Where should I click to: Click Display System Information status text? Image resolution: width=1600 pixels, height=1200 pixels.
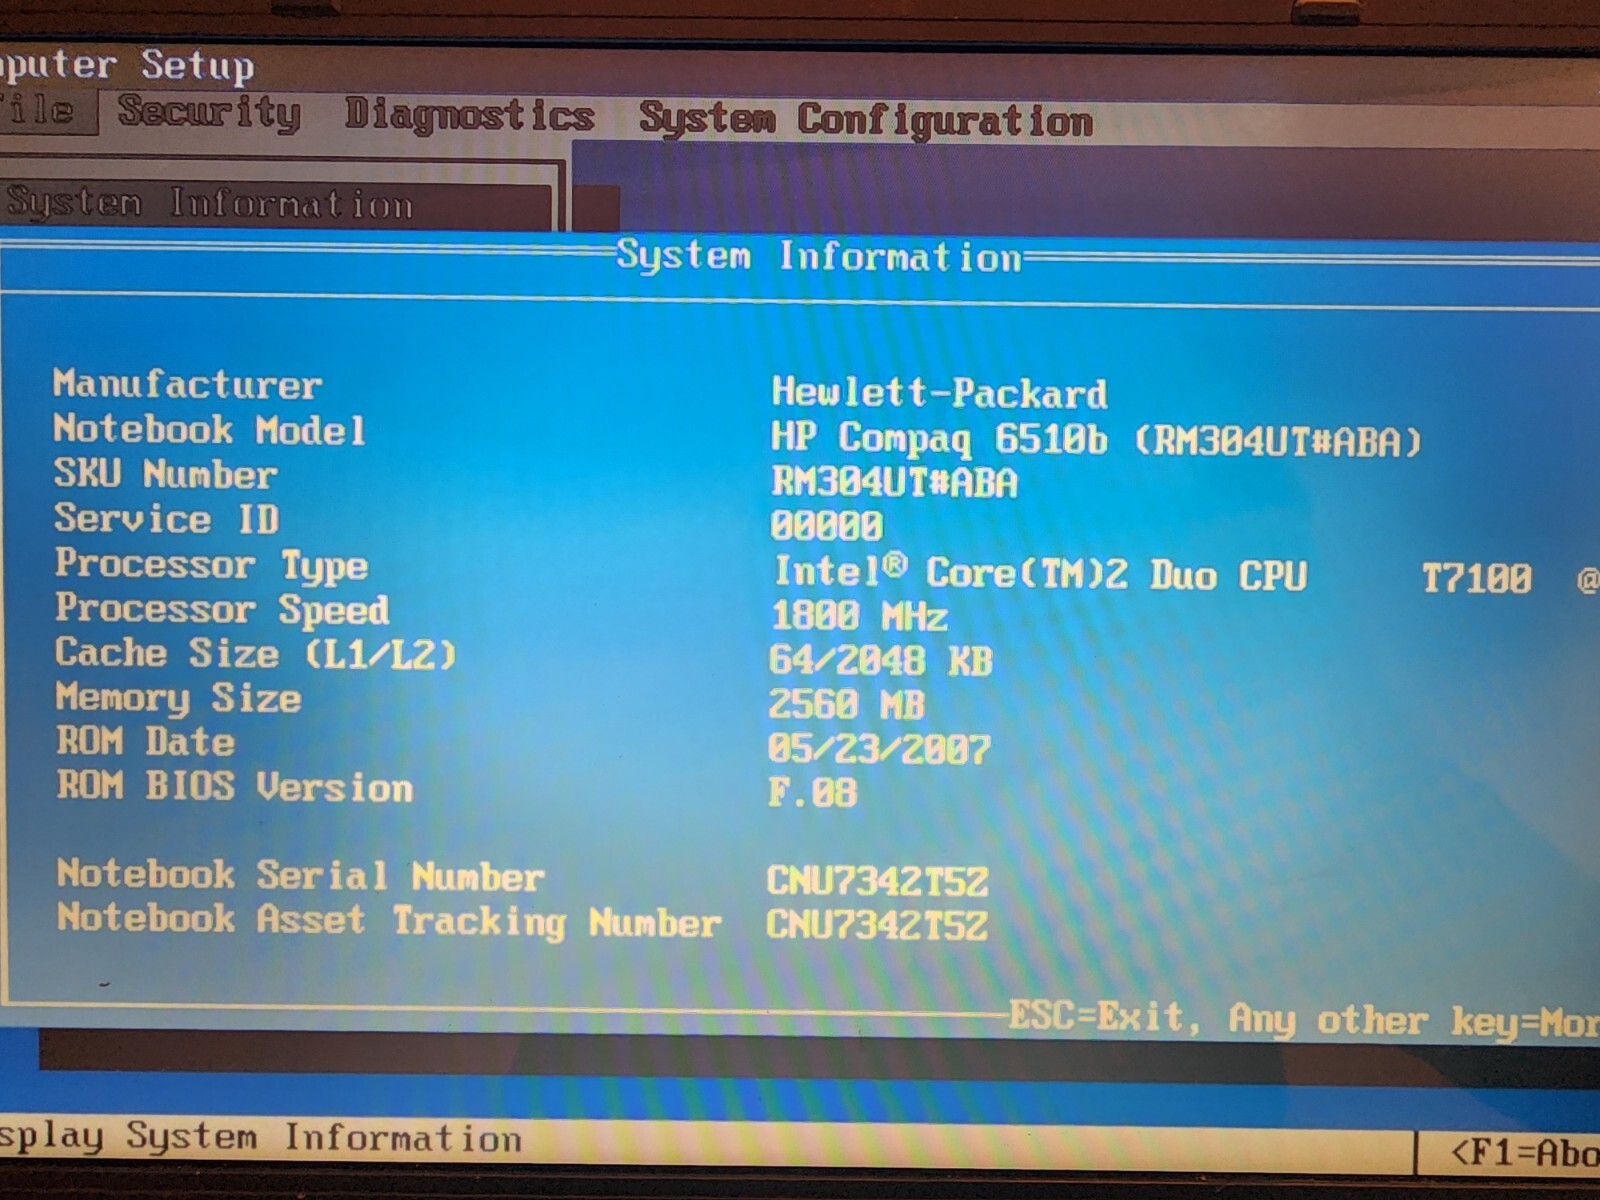click(261, 1137)
